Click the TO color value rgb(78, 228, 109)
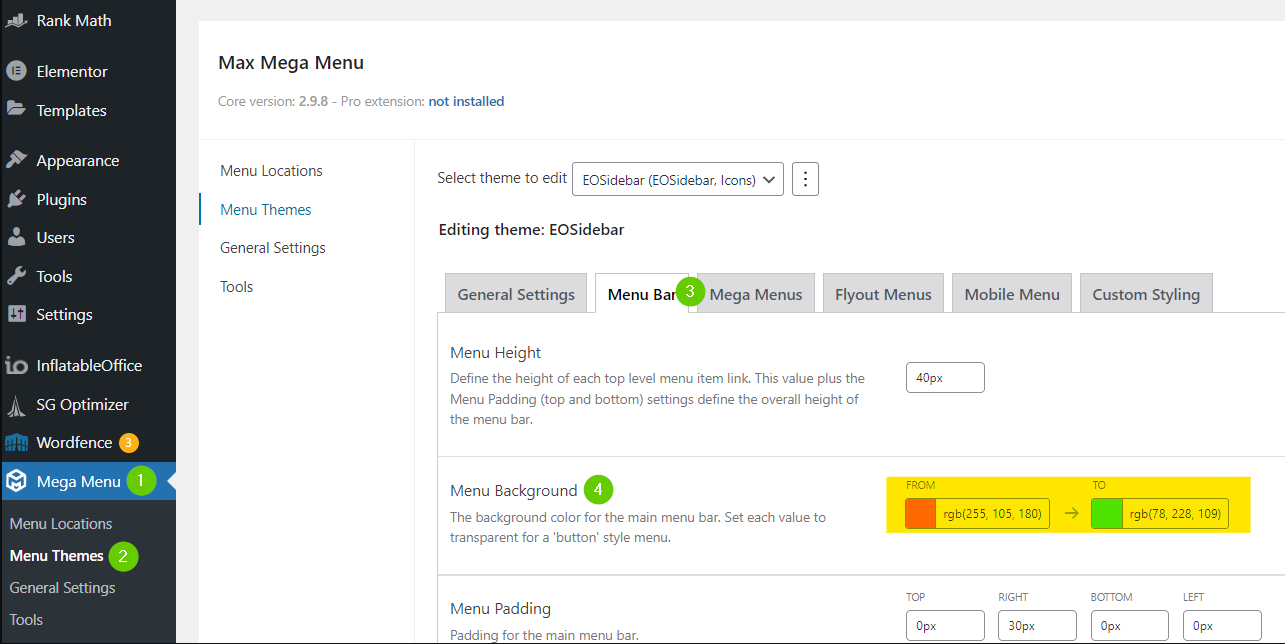 1175,514
